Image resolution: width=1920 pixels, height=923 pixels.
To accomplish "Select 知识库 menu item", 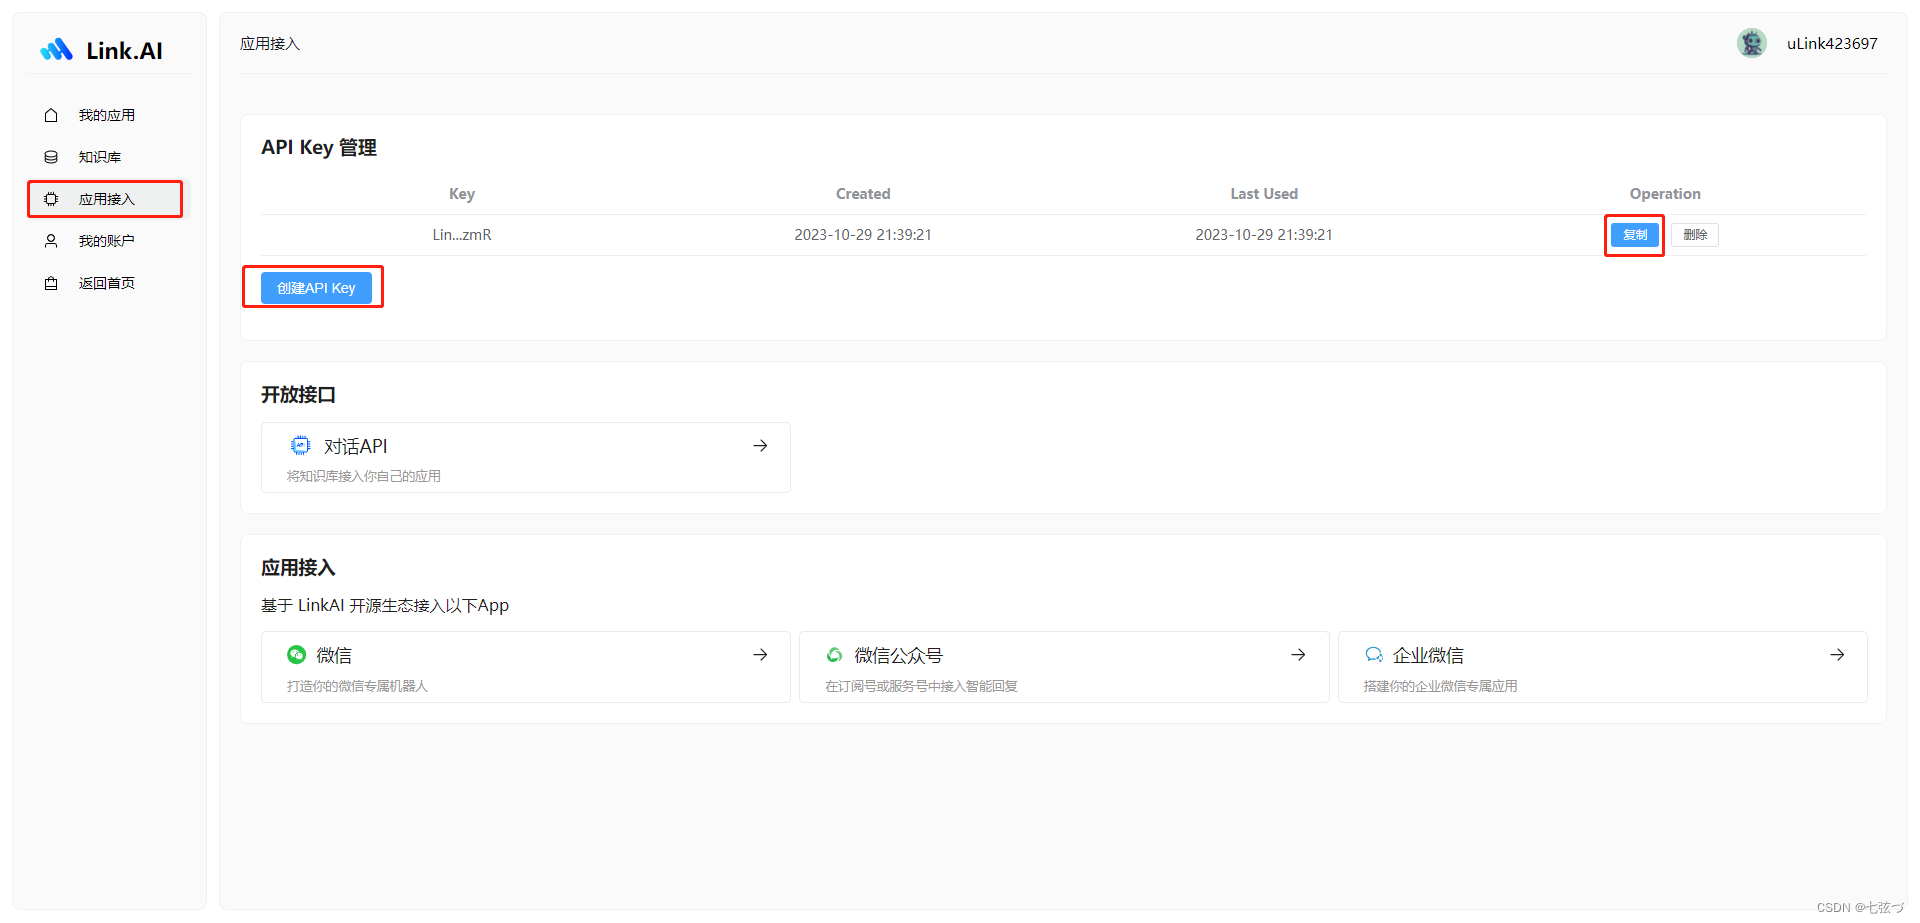I will (x=100, y=157).
